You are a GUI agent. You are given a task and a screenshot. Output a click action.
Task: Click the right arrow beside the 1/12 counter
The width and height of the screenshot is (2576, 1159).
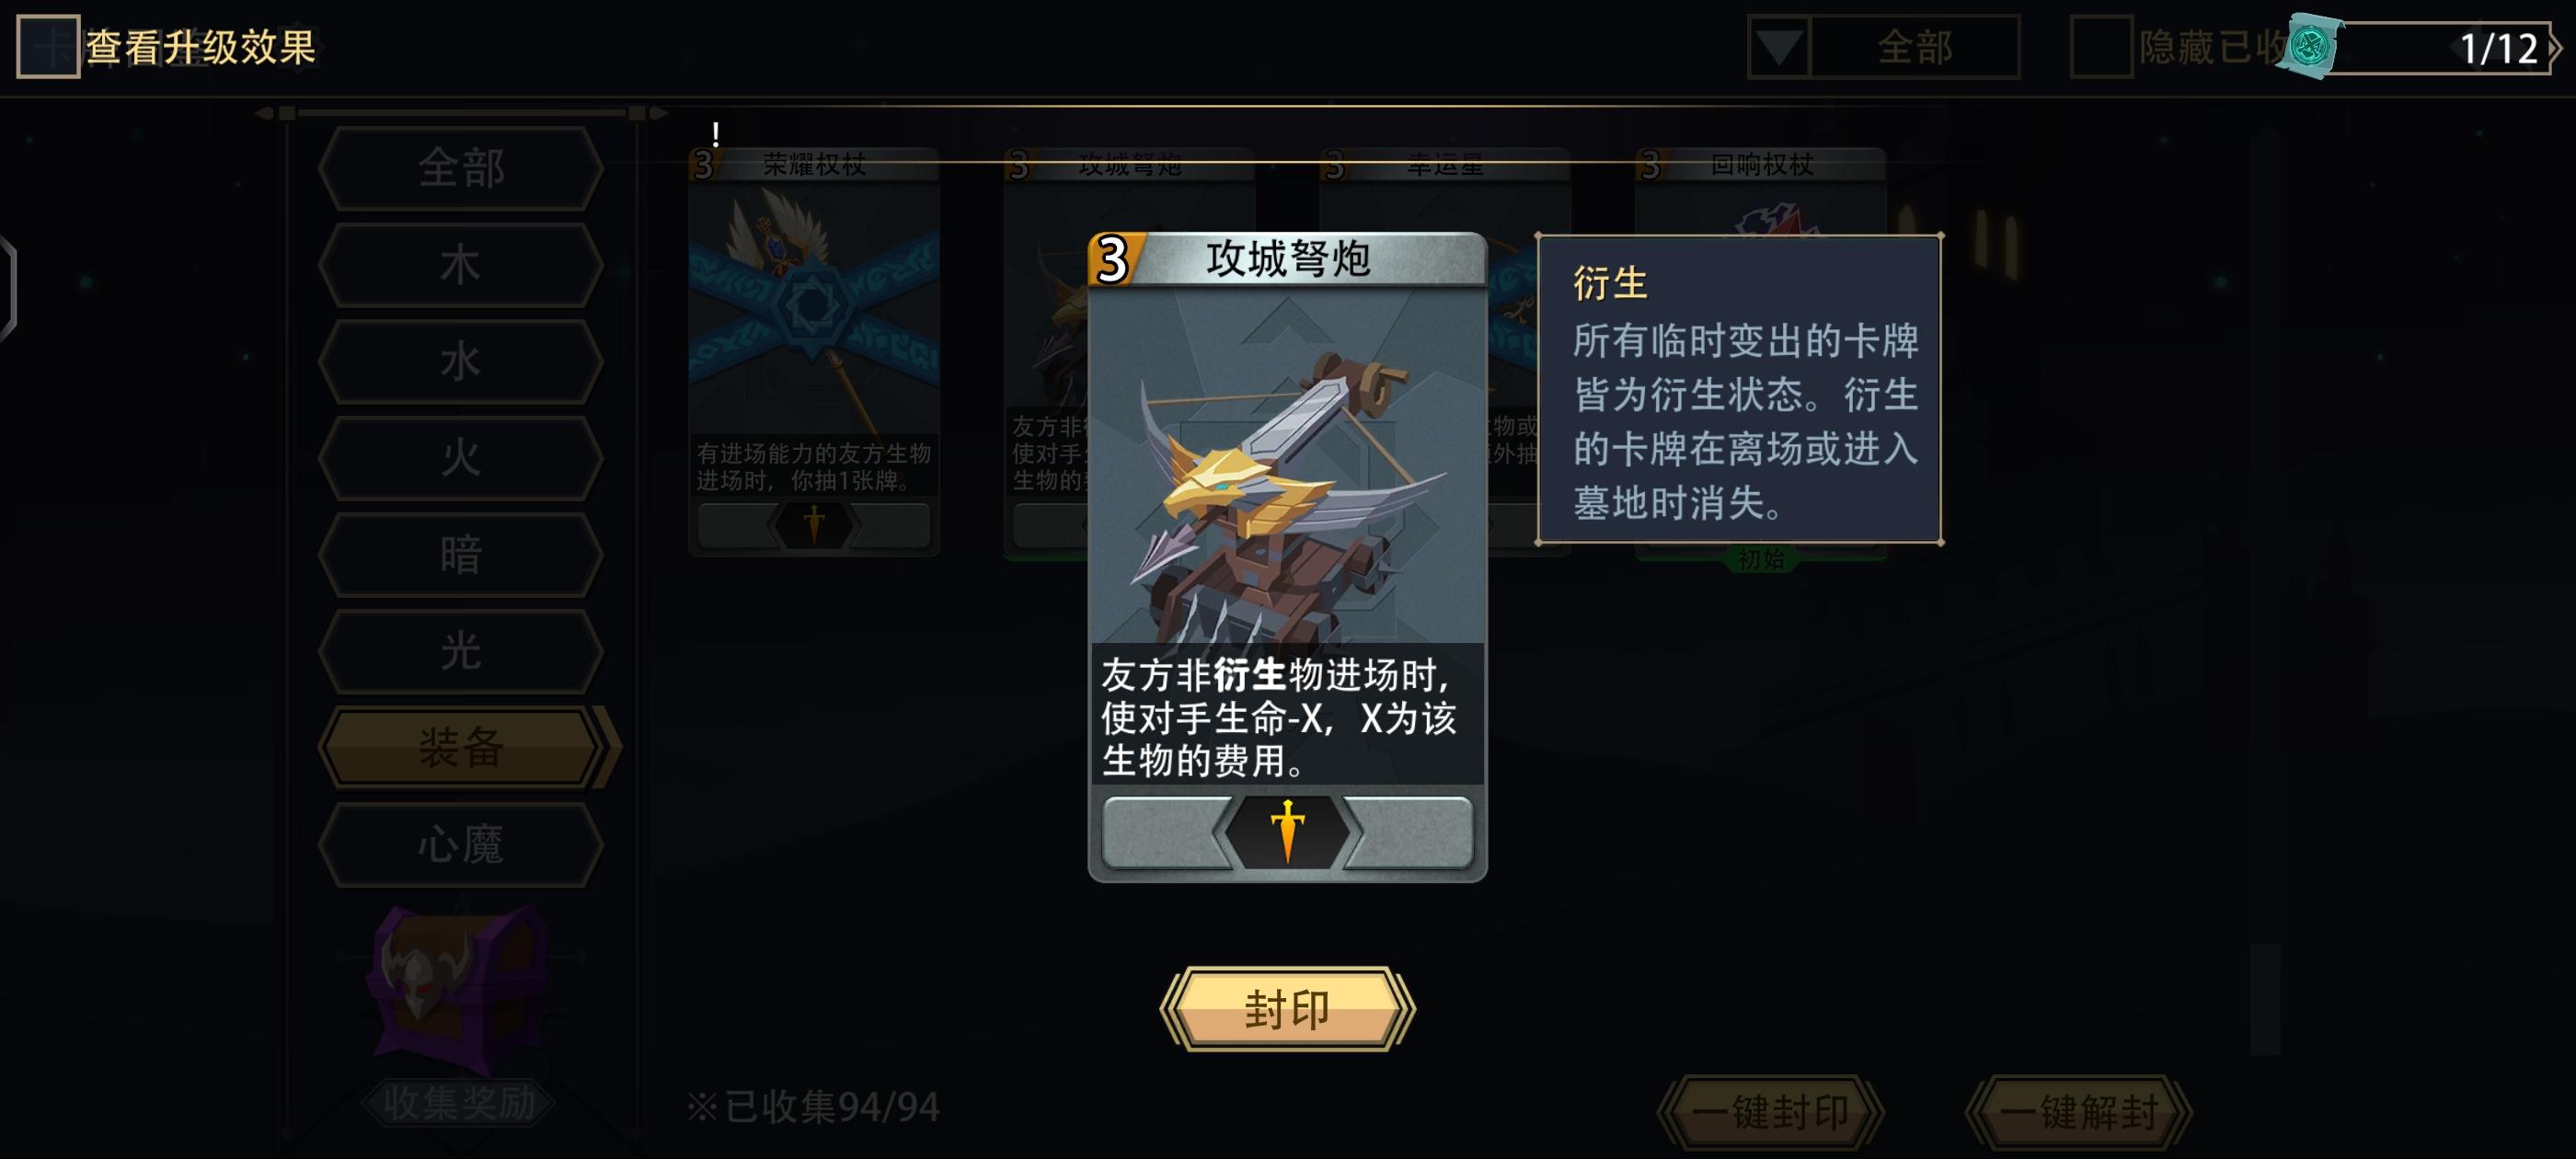(2556, 47)
